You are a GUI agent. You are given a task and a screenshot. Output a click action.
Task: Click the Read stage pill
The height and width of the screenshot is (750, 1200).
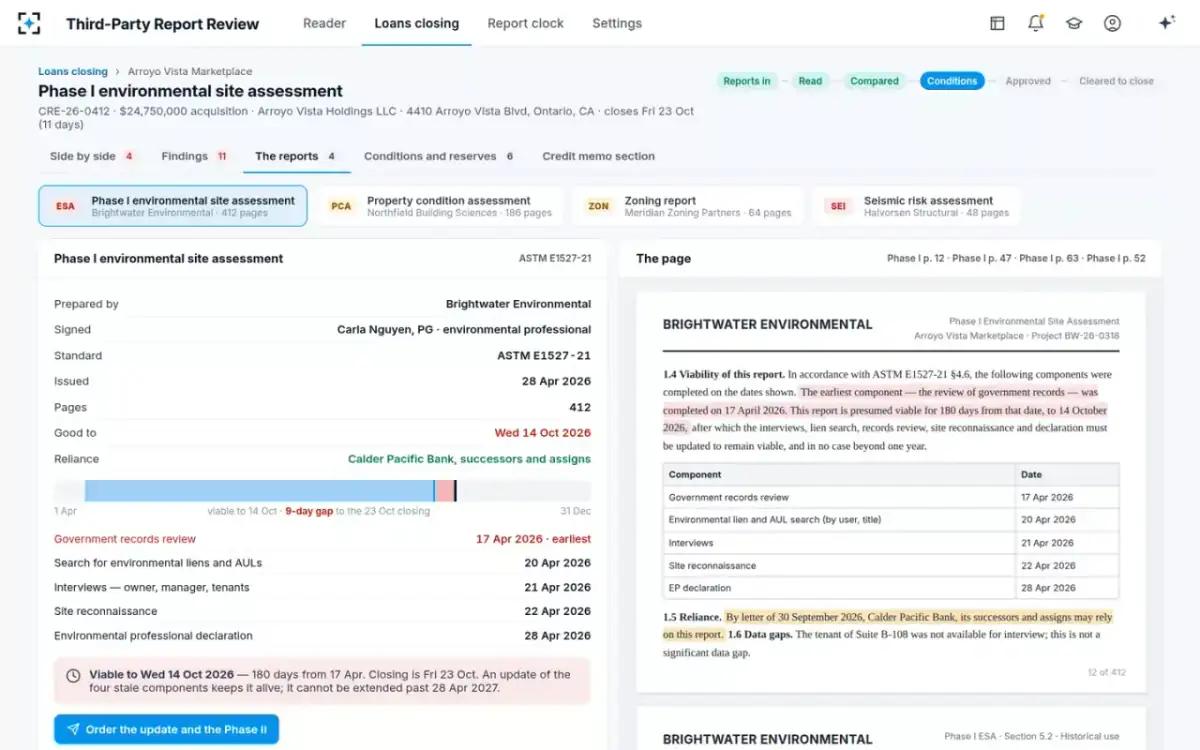810,81
